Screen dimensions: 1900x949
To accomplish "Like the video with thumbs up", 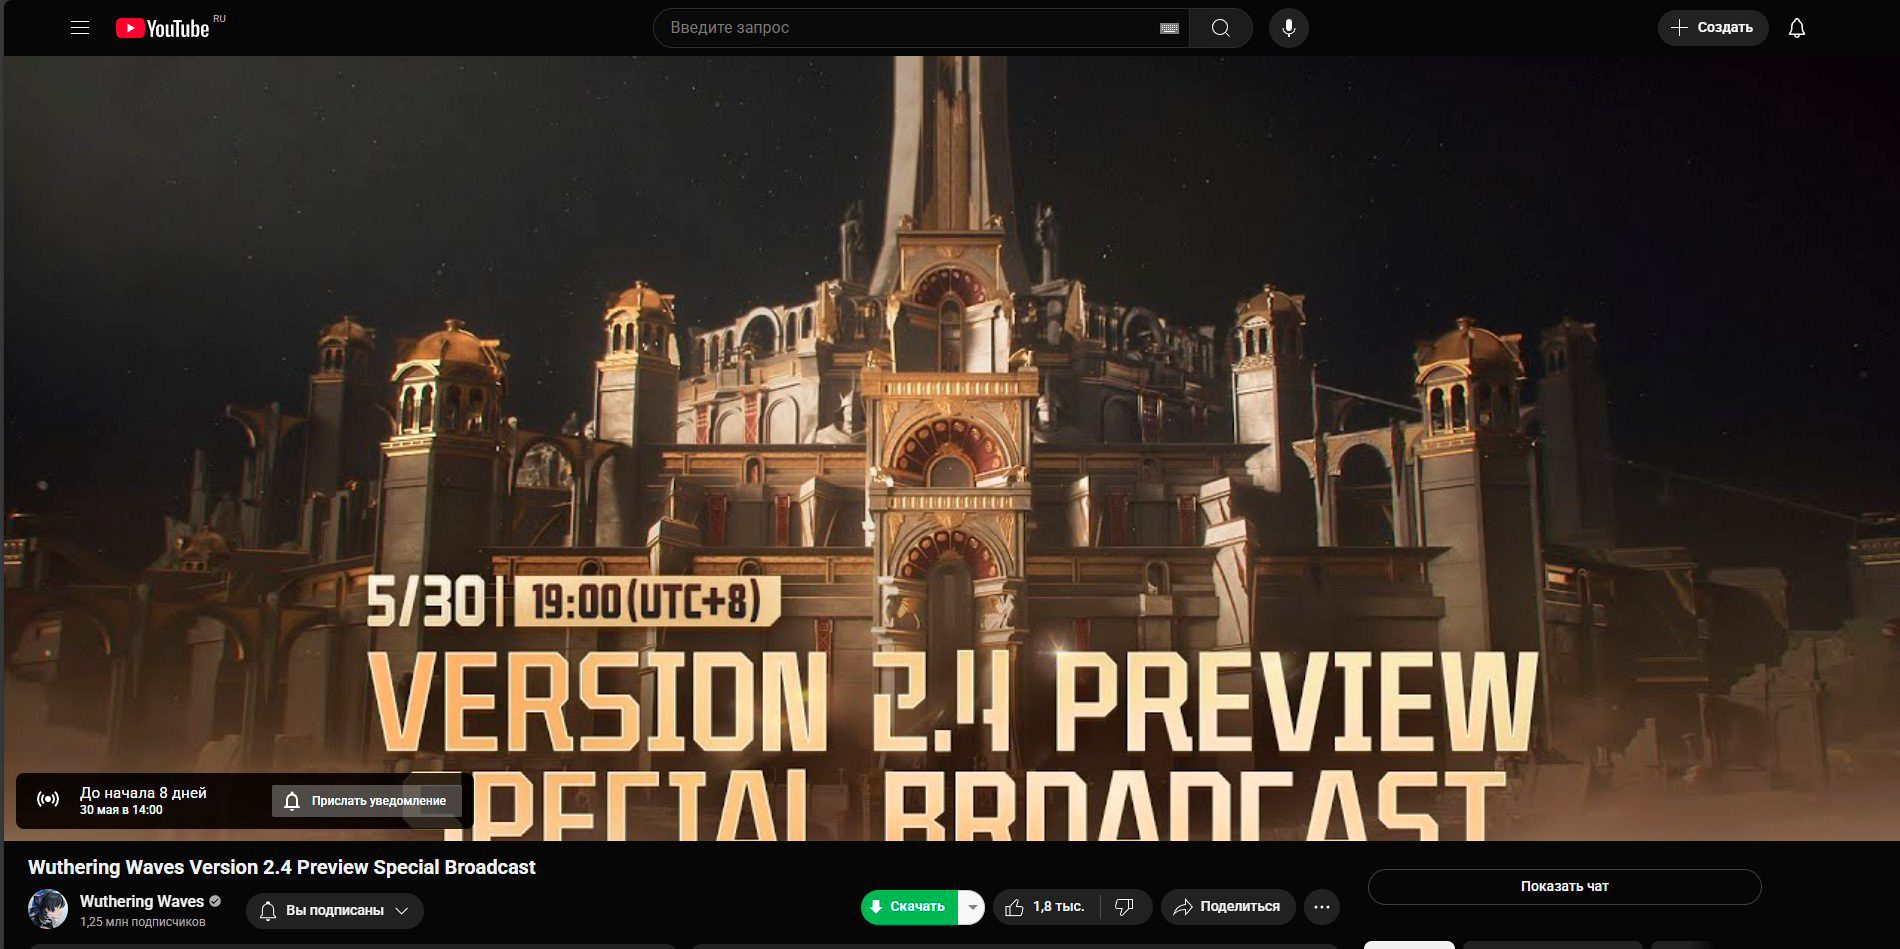I will (1045, 907).
